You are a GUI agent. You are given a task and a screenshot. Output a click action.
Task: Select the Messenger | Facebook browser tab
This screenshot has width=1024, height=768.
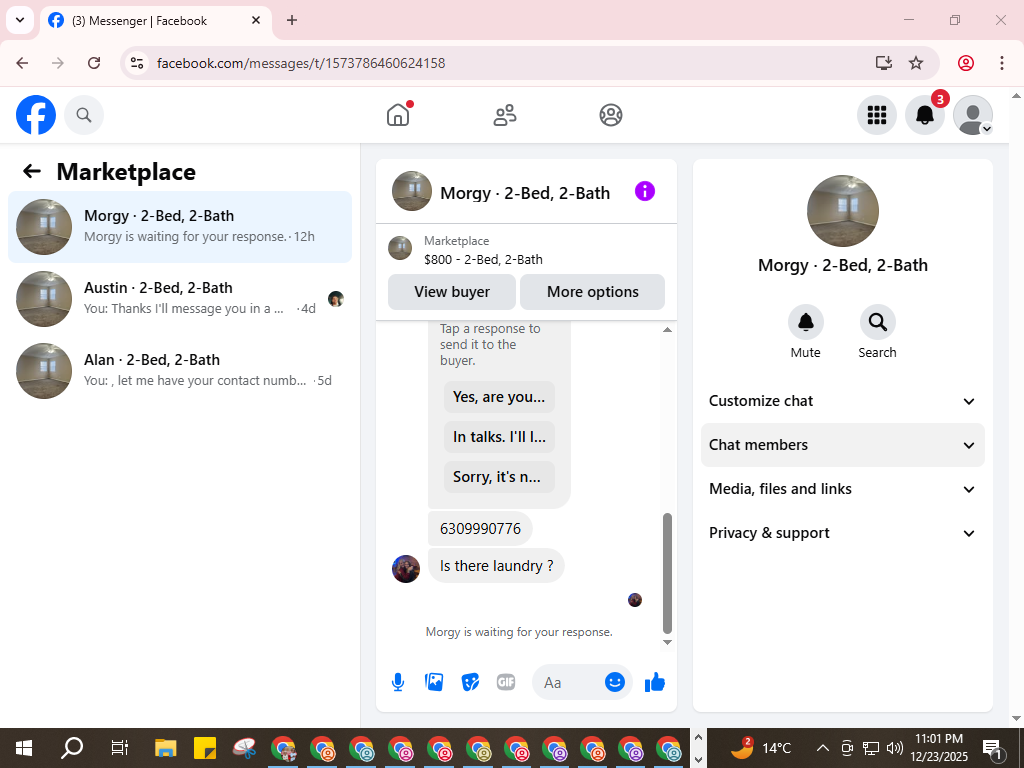[155, 21]
